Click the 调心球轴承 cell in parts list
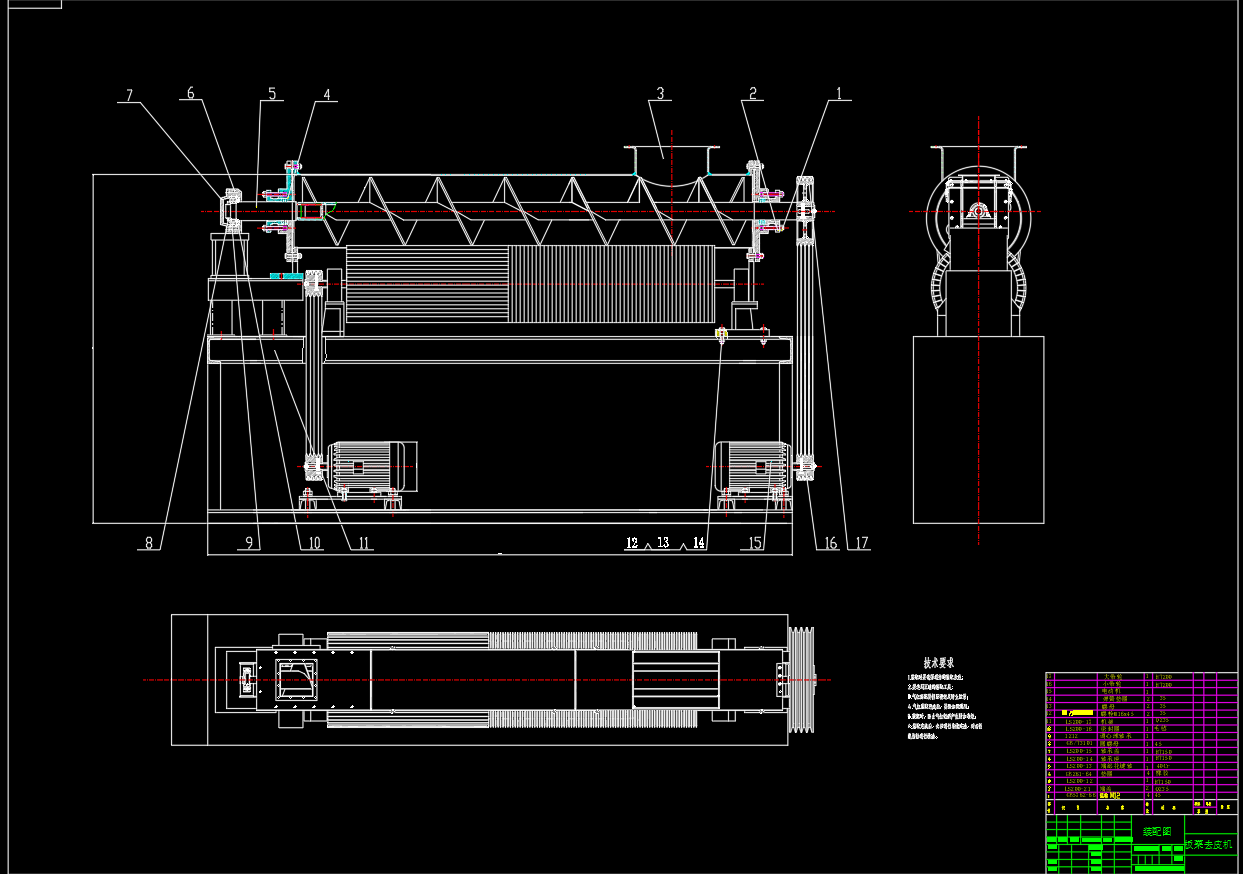This screenshot has width=1243, height=874. (x=1115, y=736)
